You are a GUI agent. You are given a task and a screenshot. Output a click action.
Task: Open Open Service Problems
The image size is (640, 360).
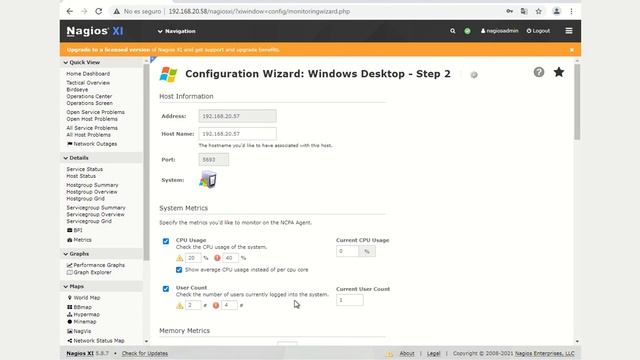coord(96,112)
